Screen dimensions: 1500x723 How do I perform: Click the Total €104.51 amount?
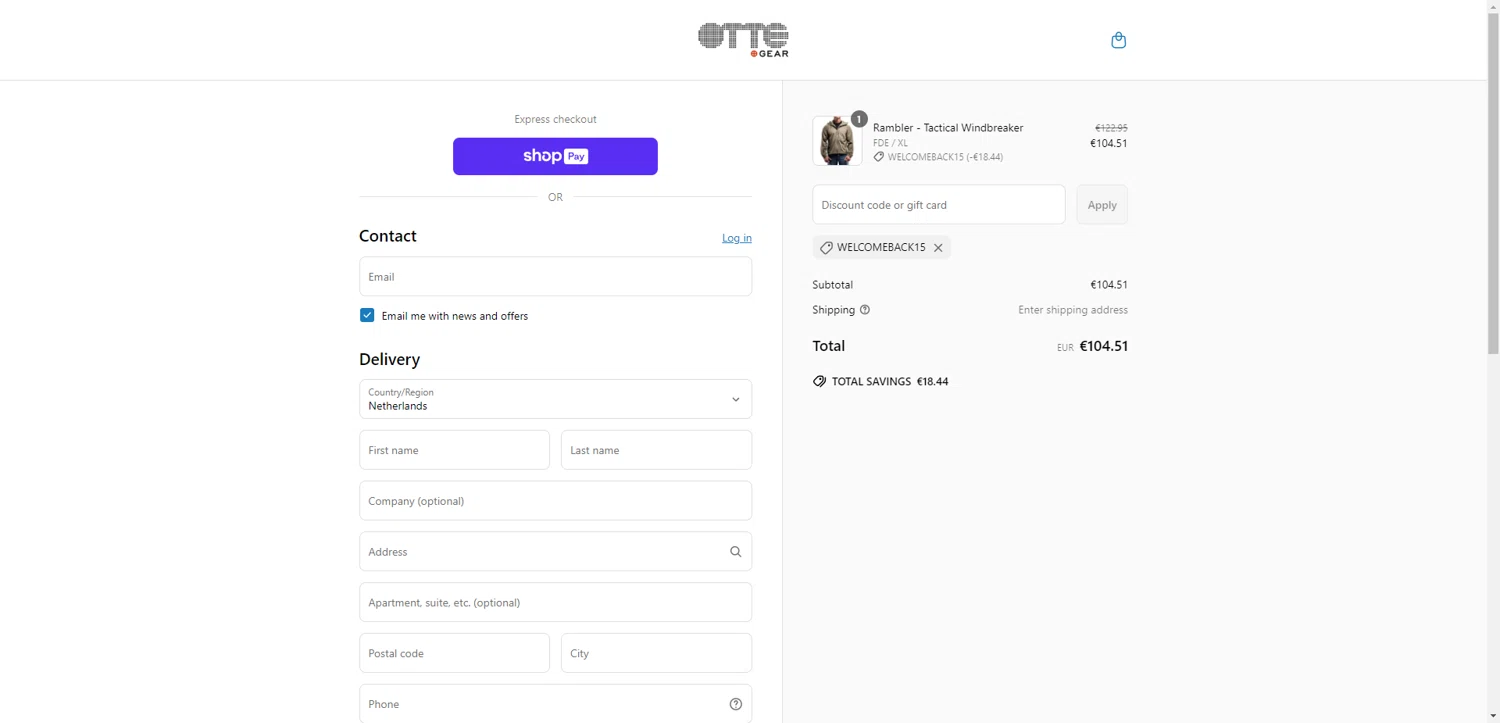tap(1104, 346)
